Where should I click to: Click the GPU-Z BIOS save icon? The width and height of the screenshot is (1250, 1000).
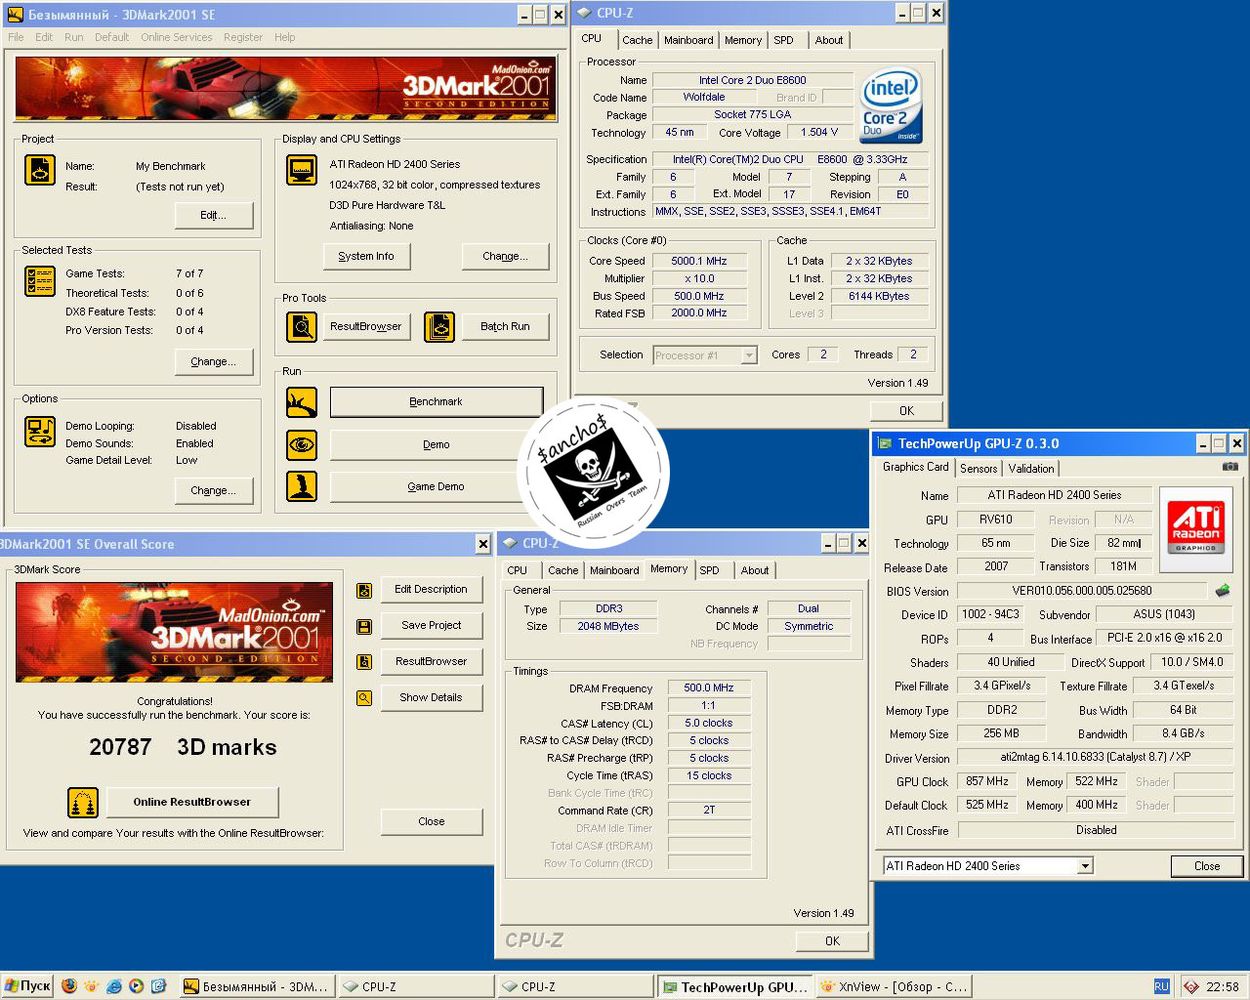point(1222,591)
